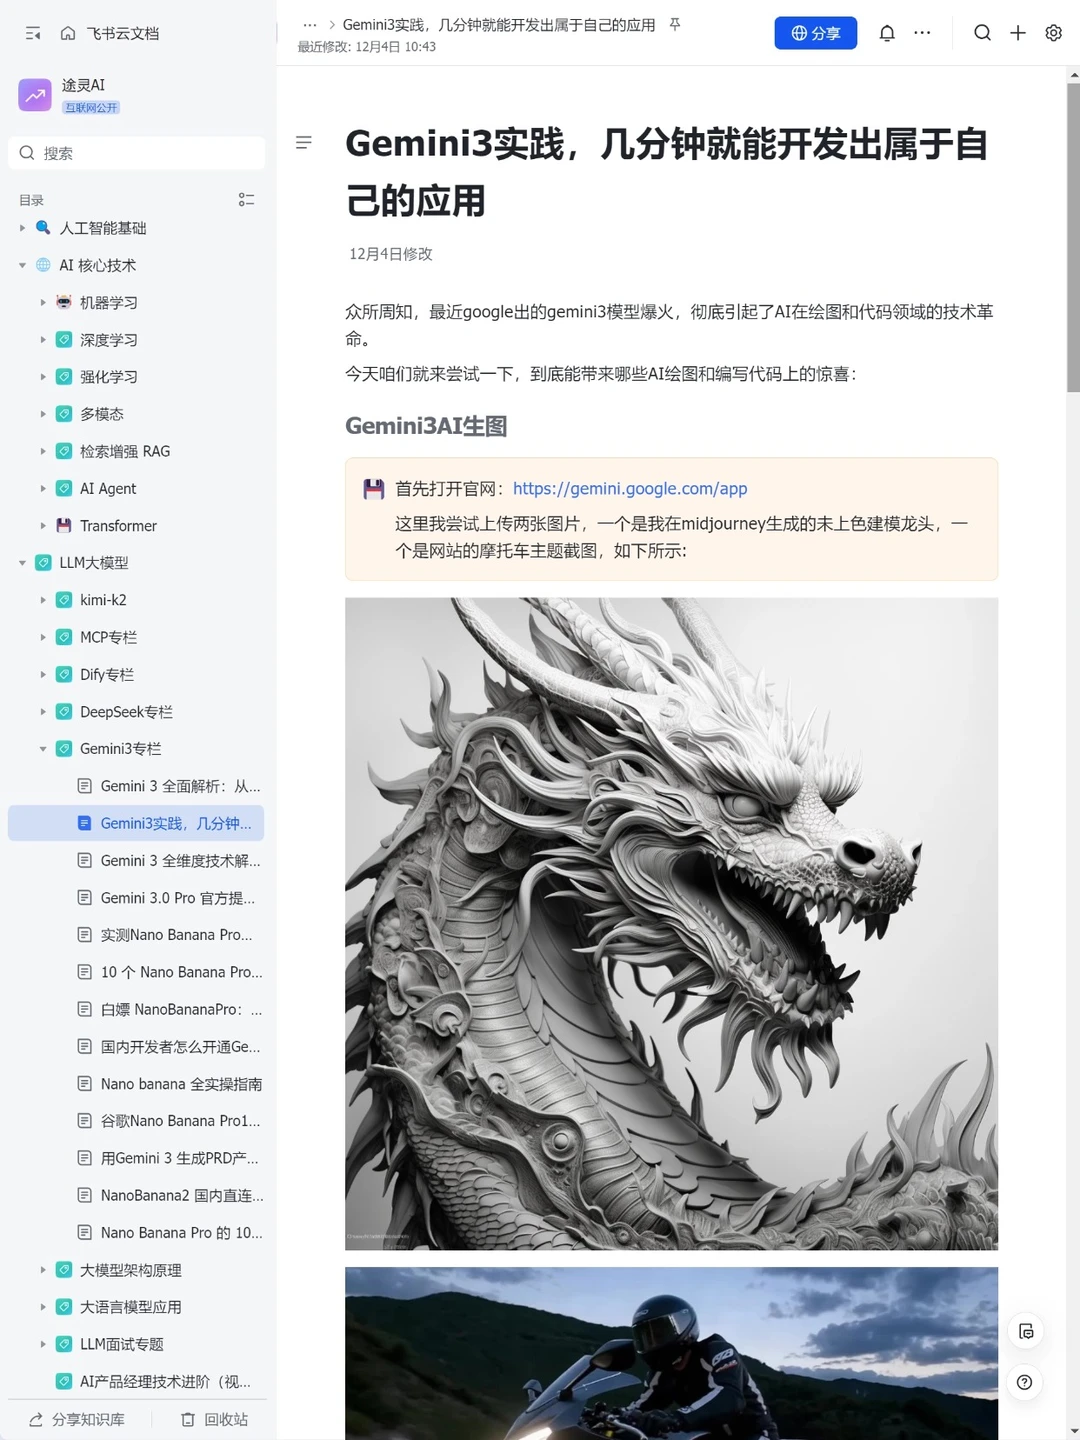Expand the 大模型架构原理 node
This screenshot has height=1440, width=1080.
click(x=43, y=1270)
